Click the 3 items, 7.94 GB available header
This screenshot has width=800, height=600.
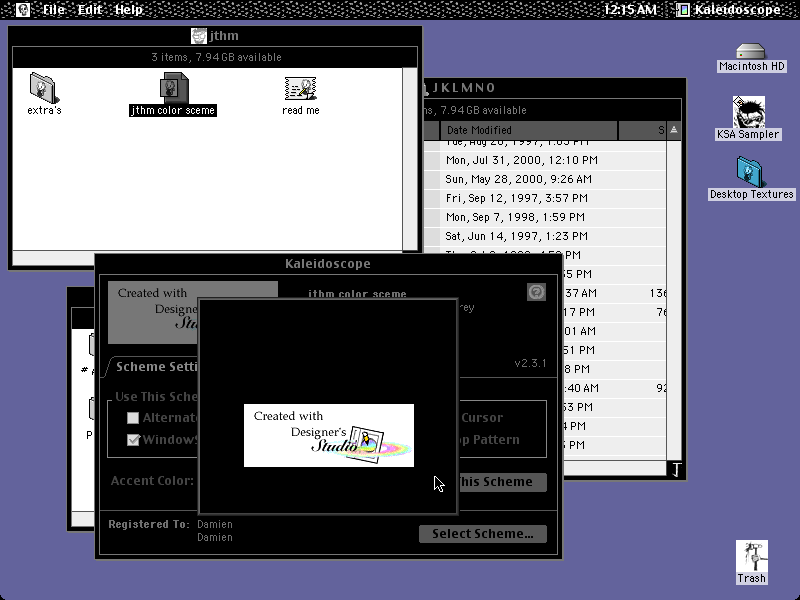tap(216, 57)
